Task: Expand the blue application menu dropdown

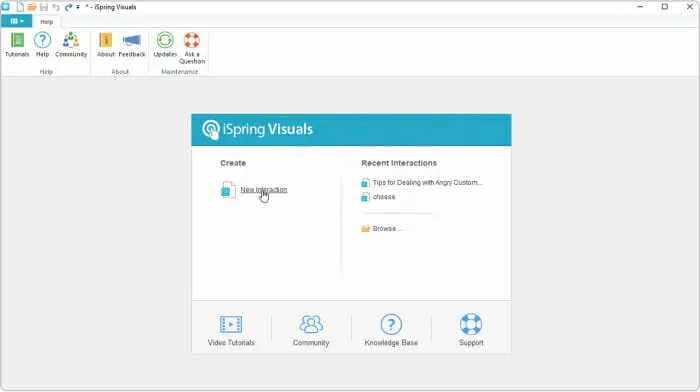Action: click(x=17, y=21)
